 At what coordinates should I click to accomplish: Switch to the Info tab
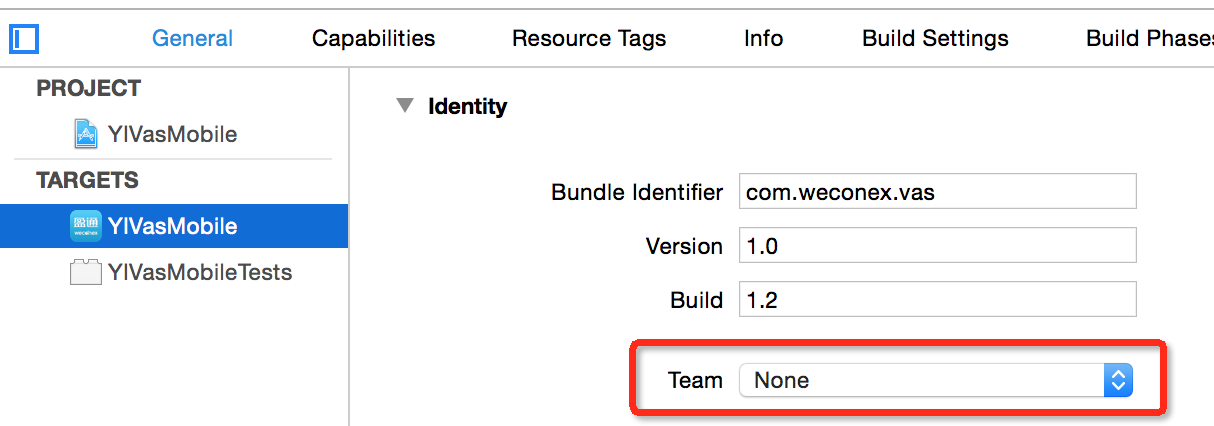pyautogui.click(x=763, y=39)
